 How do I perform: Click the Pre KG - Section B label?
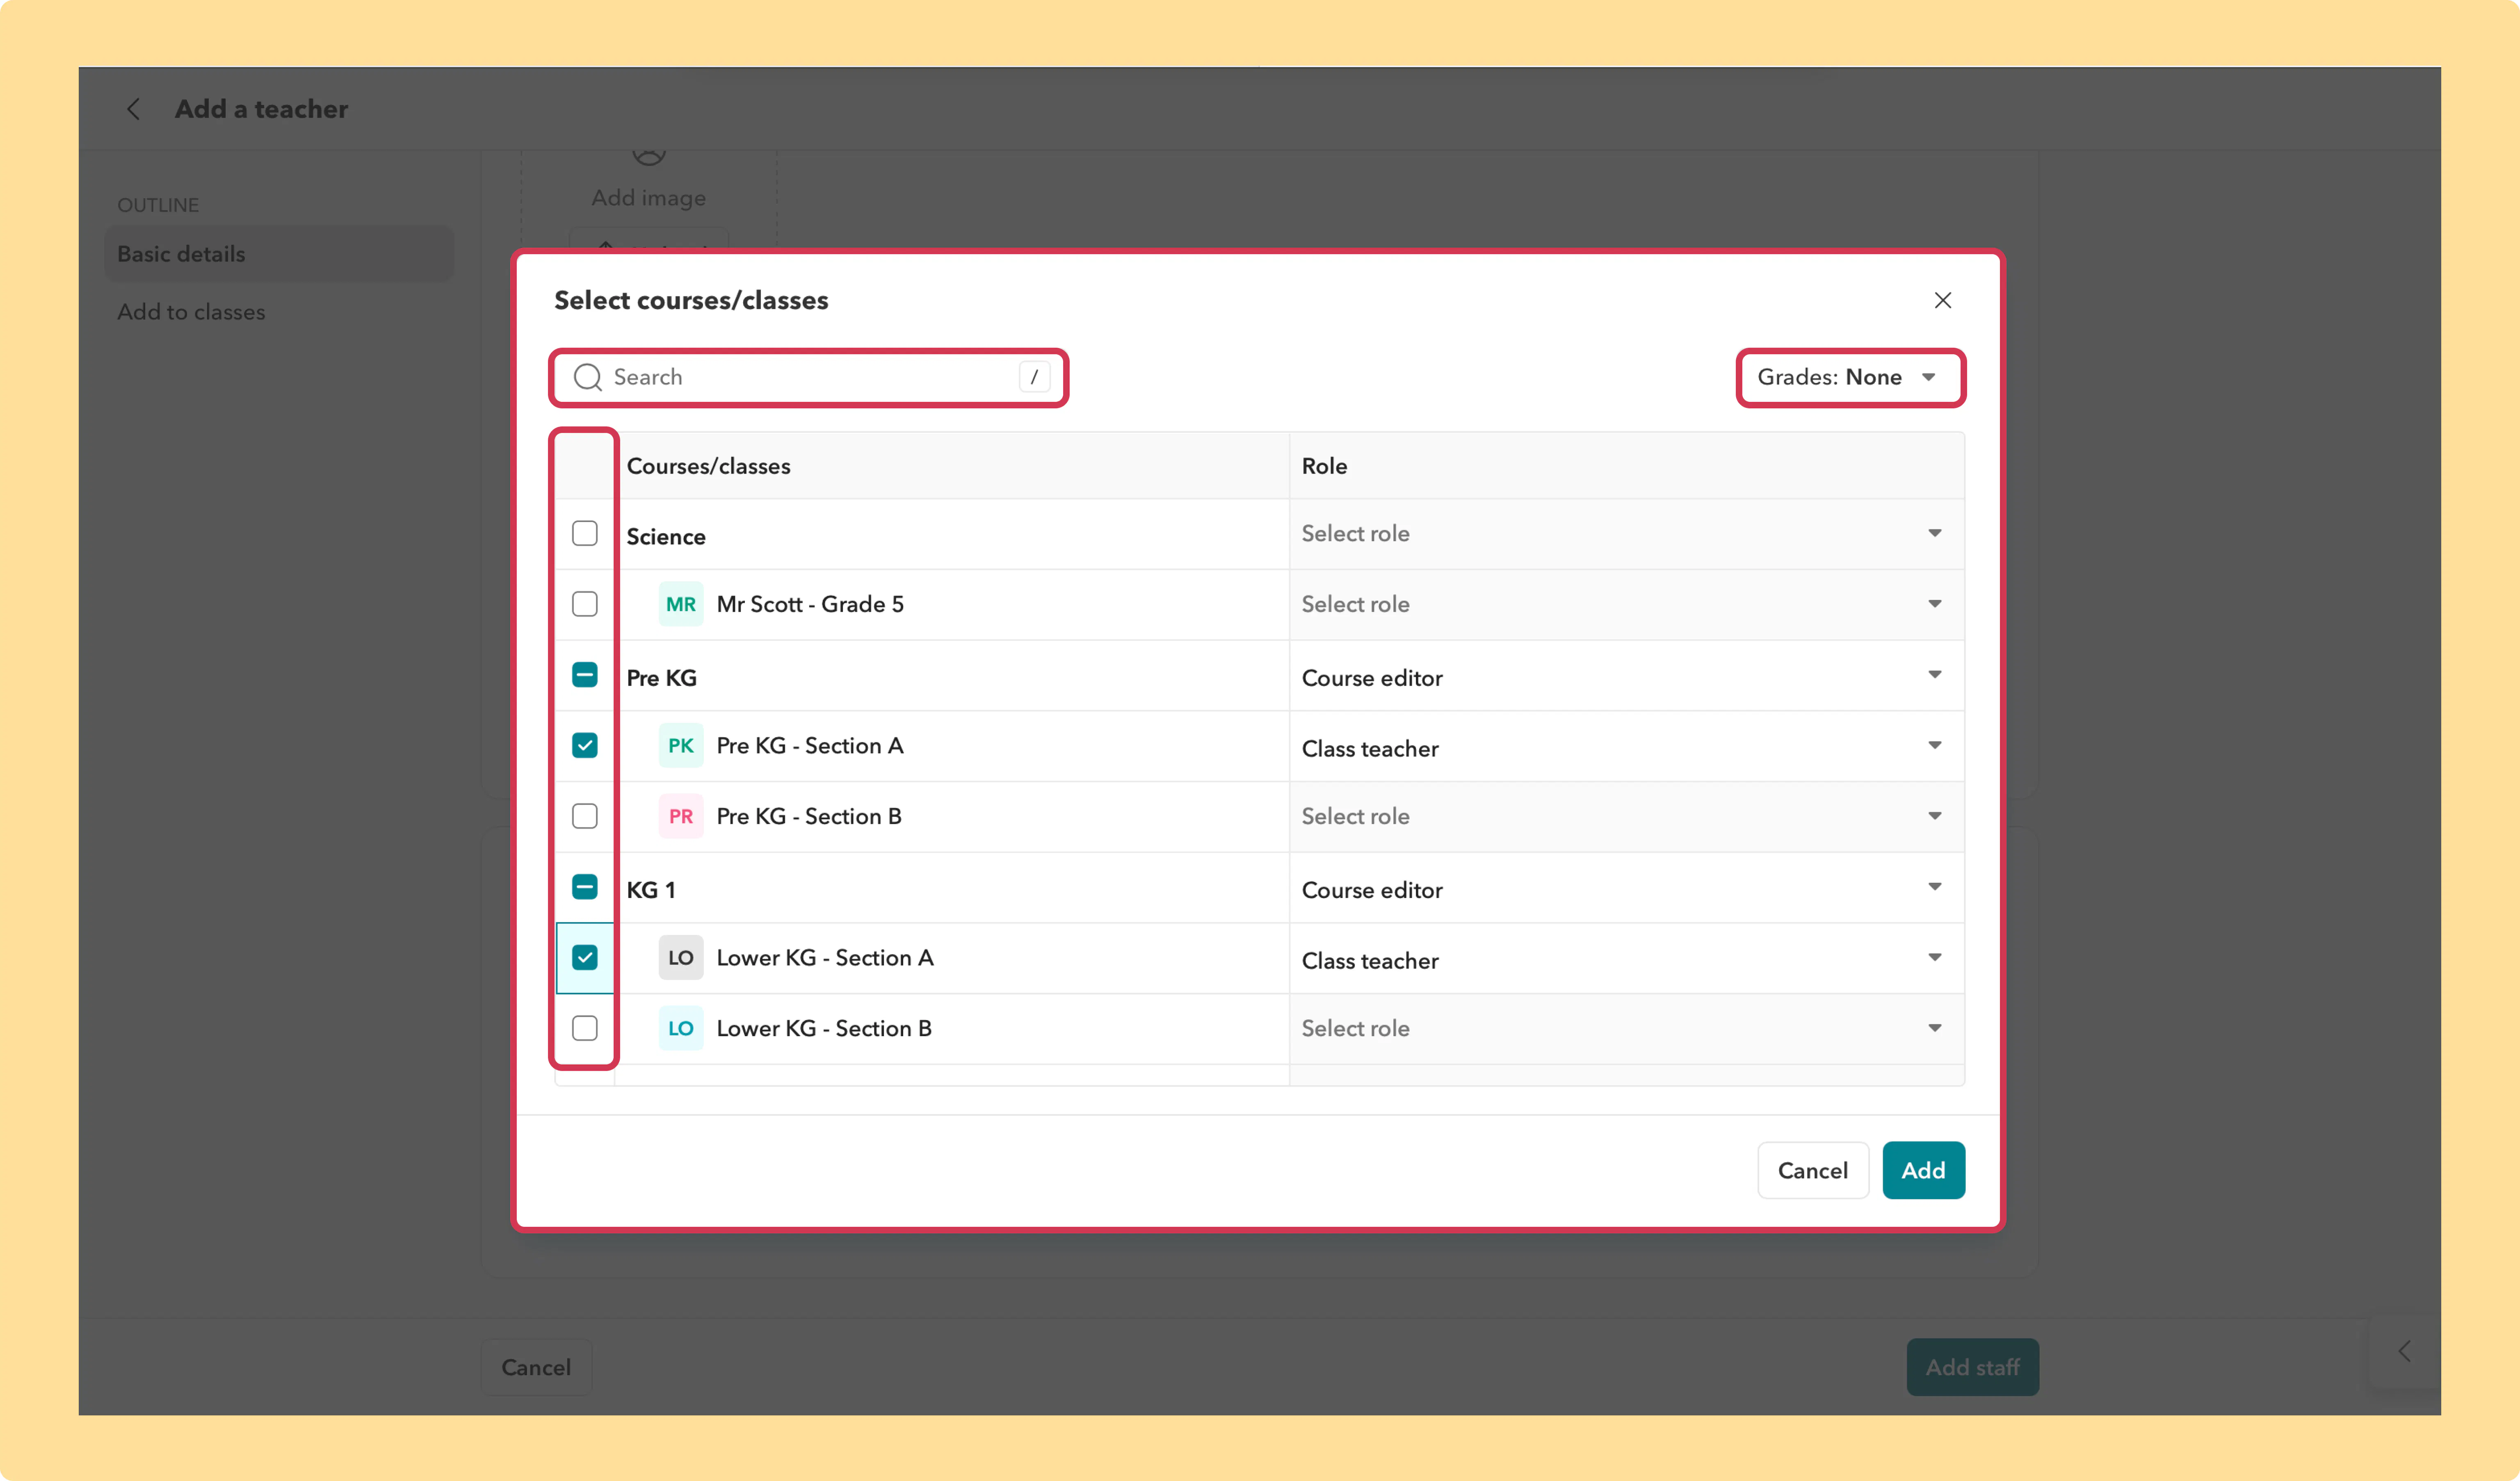click(809, 816)
